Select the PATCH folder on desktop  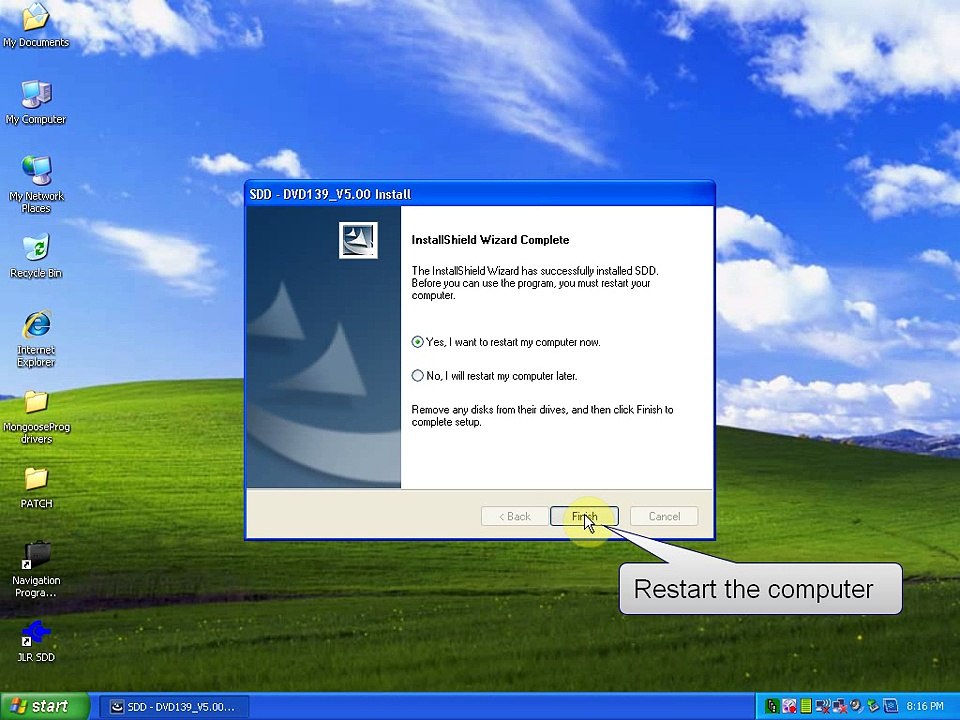36,488
